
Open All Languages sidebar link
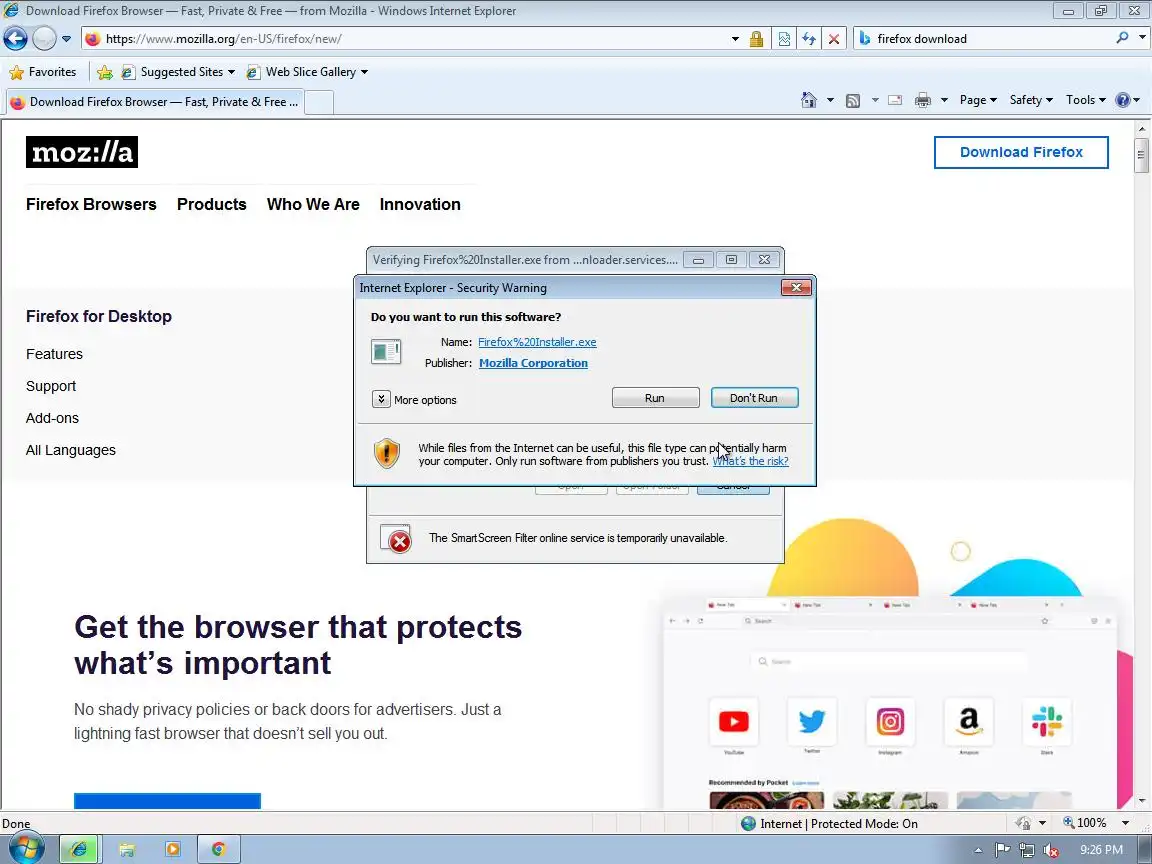(71, 450)
